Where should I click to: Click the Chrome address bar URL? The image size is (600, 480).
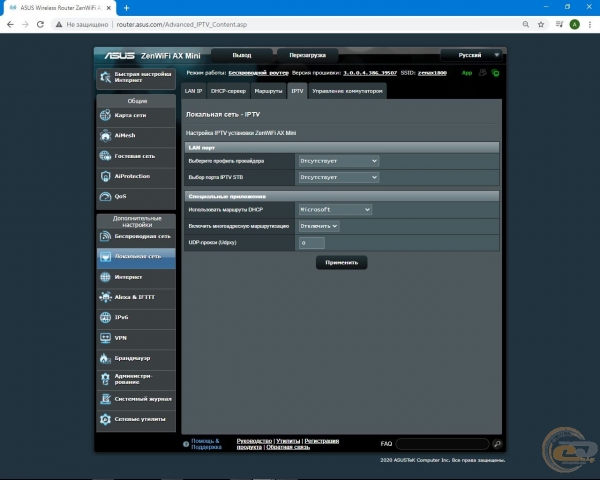(x=182, y=24)
